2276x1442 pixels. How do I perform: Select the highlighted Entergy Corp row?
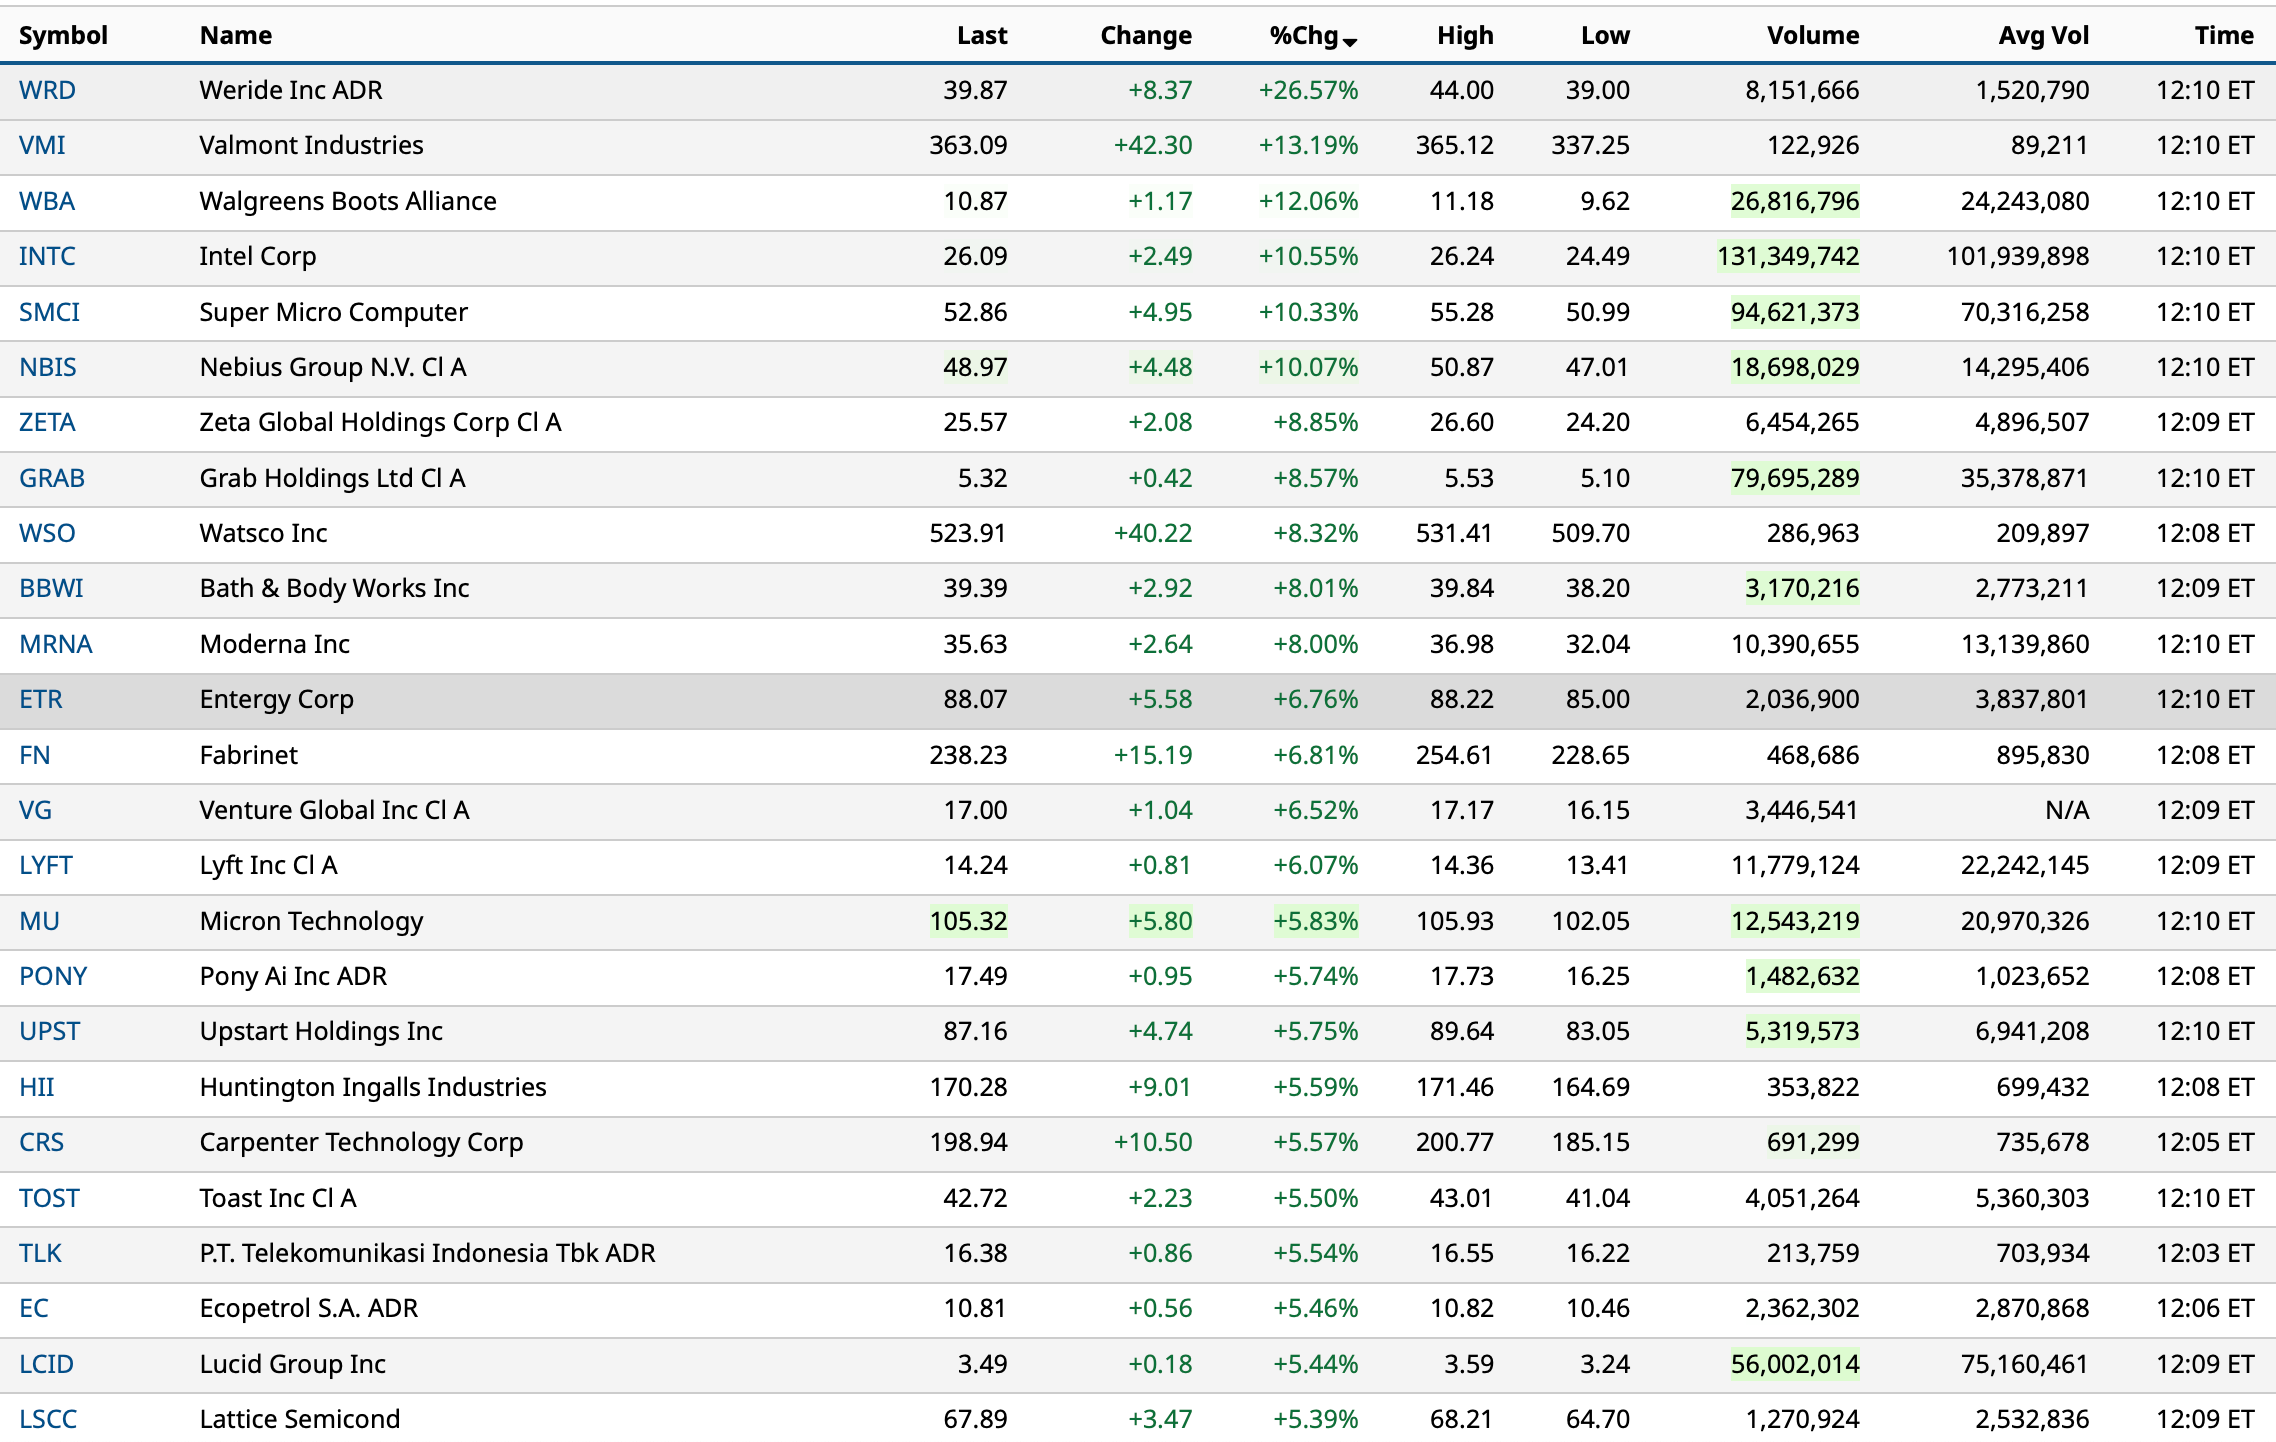(276, 699)
